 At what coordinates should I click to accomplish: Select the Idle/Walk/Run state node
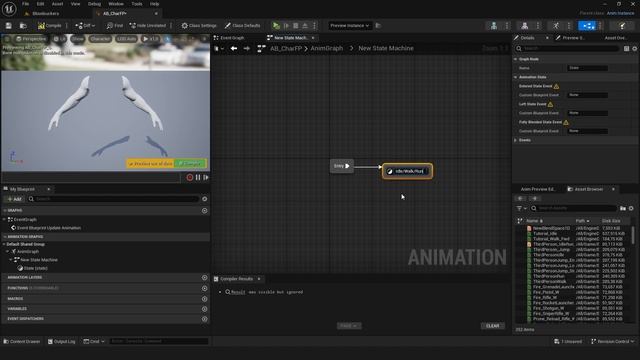click(x=407, y=171)
